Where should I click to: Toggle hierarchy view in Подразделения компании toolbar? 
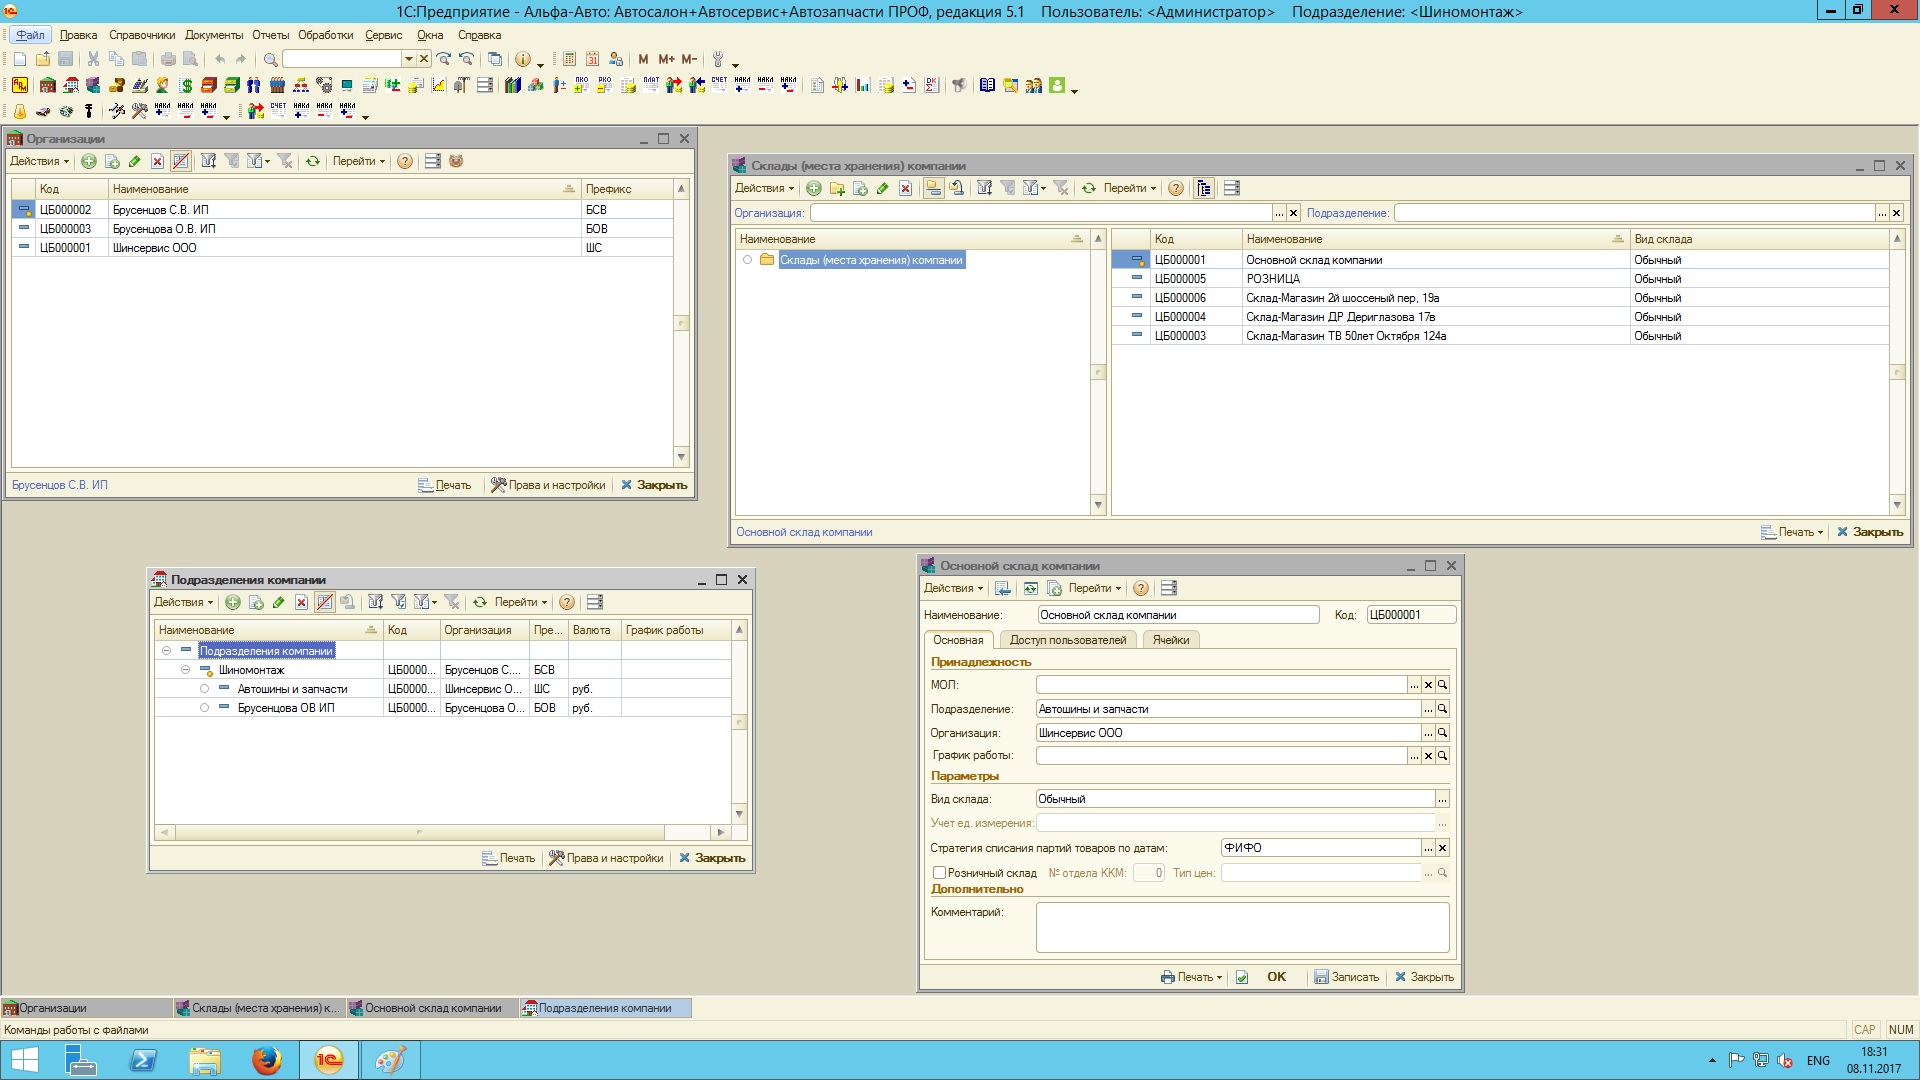click(x=324, y=602)
